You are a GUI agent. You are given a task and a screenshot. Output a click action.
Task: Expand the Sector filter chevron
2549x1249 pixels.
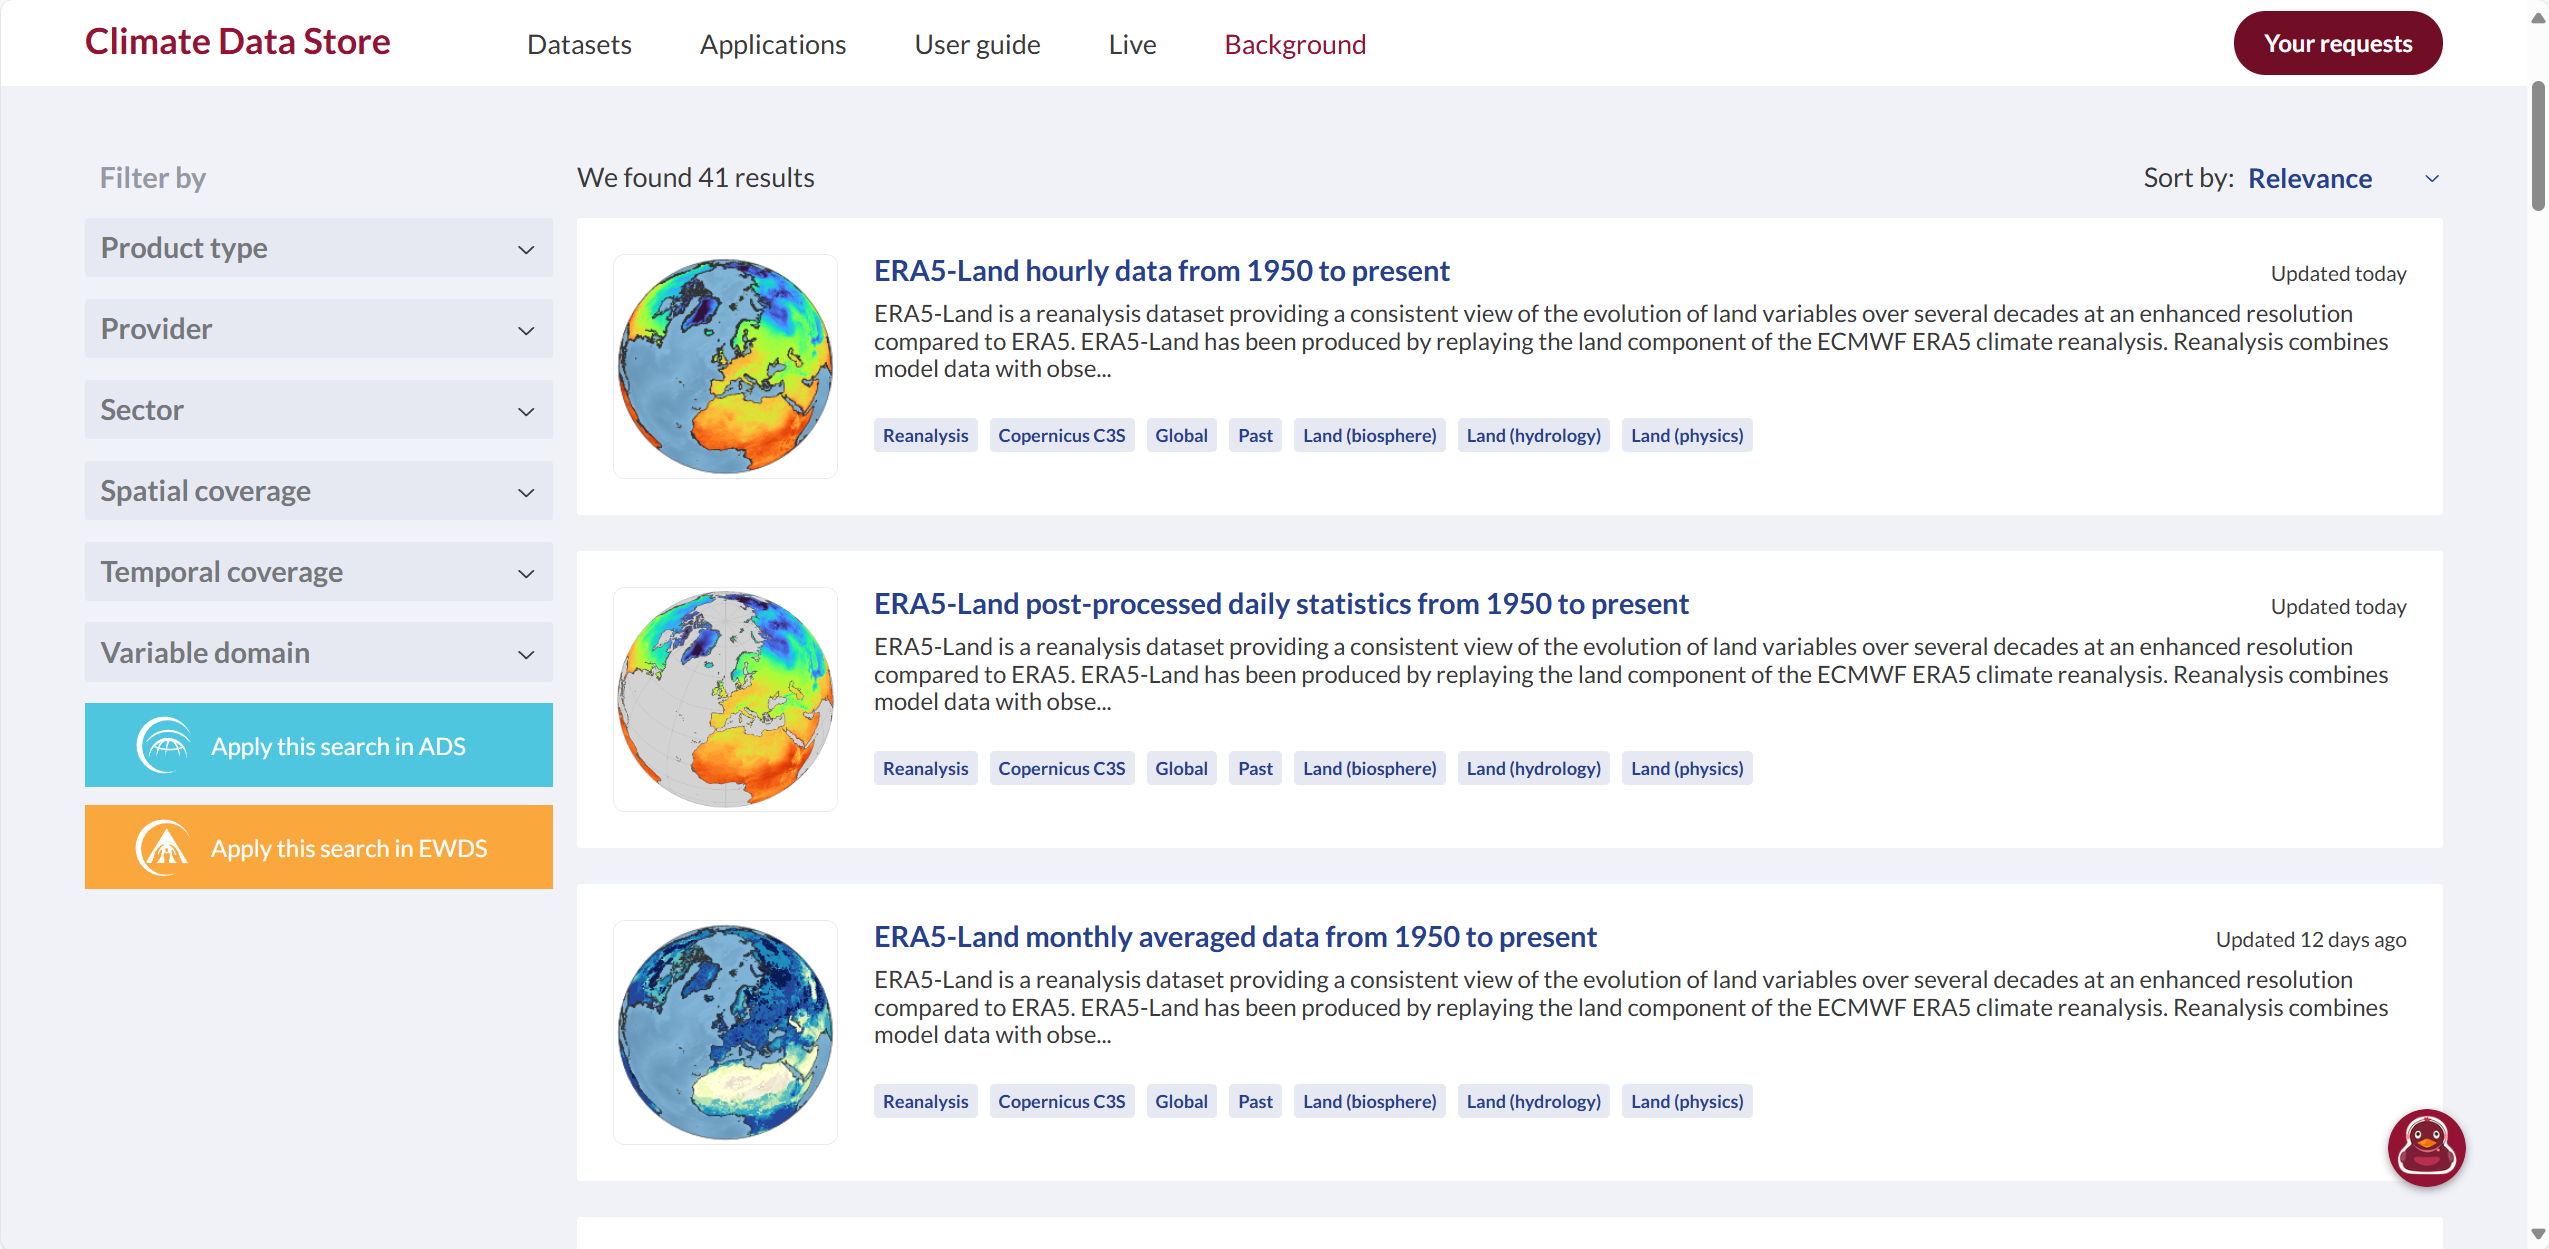pyautogui.click(x=526, y=411)
